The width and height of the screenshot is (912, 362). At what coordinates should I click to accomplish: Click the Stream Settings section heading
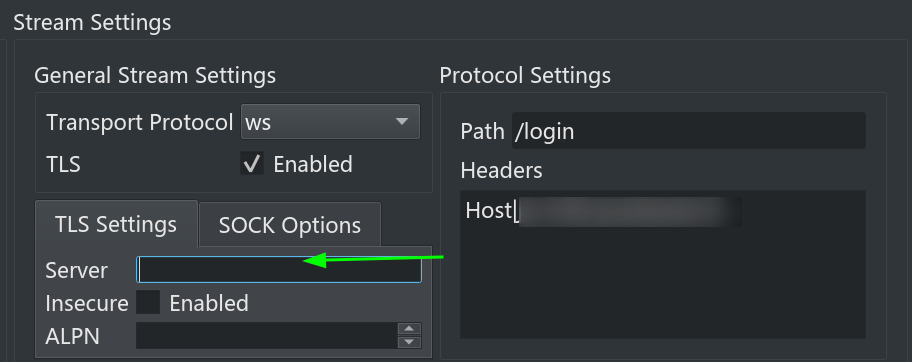[92, 22]
